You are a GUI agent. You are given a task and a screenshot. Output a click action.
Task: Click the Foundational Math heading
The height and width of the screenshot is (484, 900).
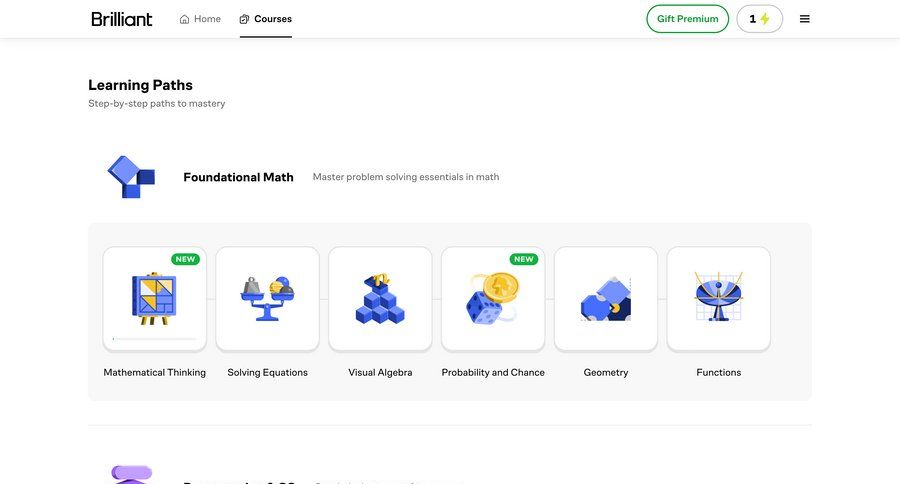(x=238, y=177)
